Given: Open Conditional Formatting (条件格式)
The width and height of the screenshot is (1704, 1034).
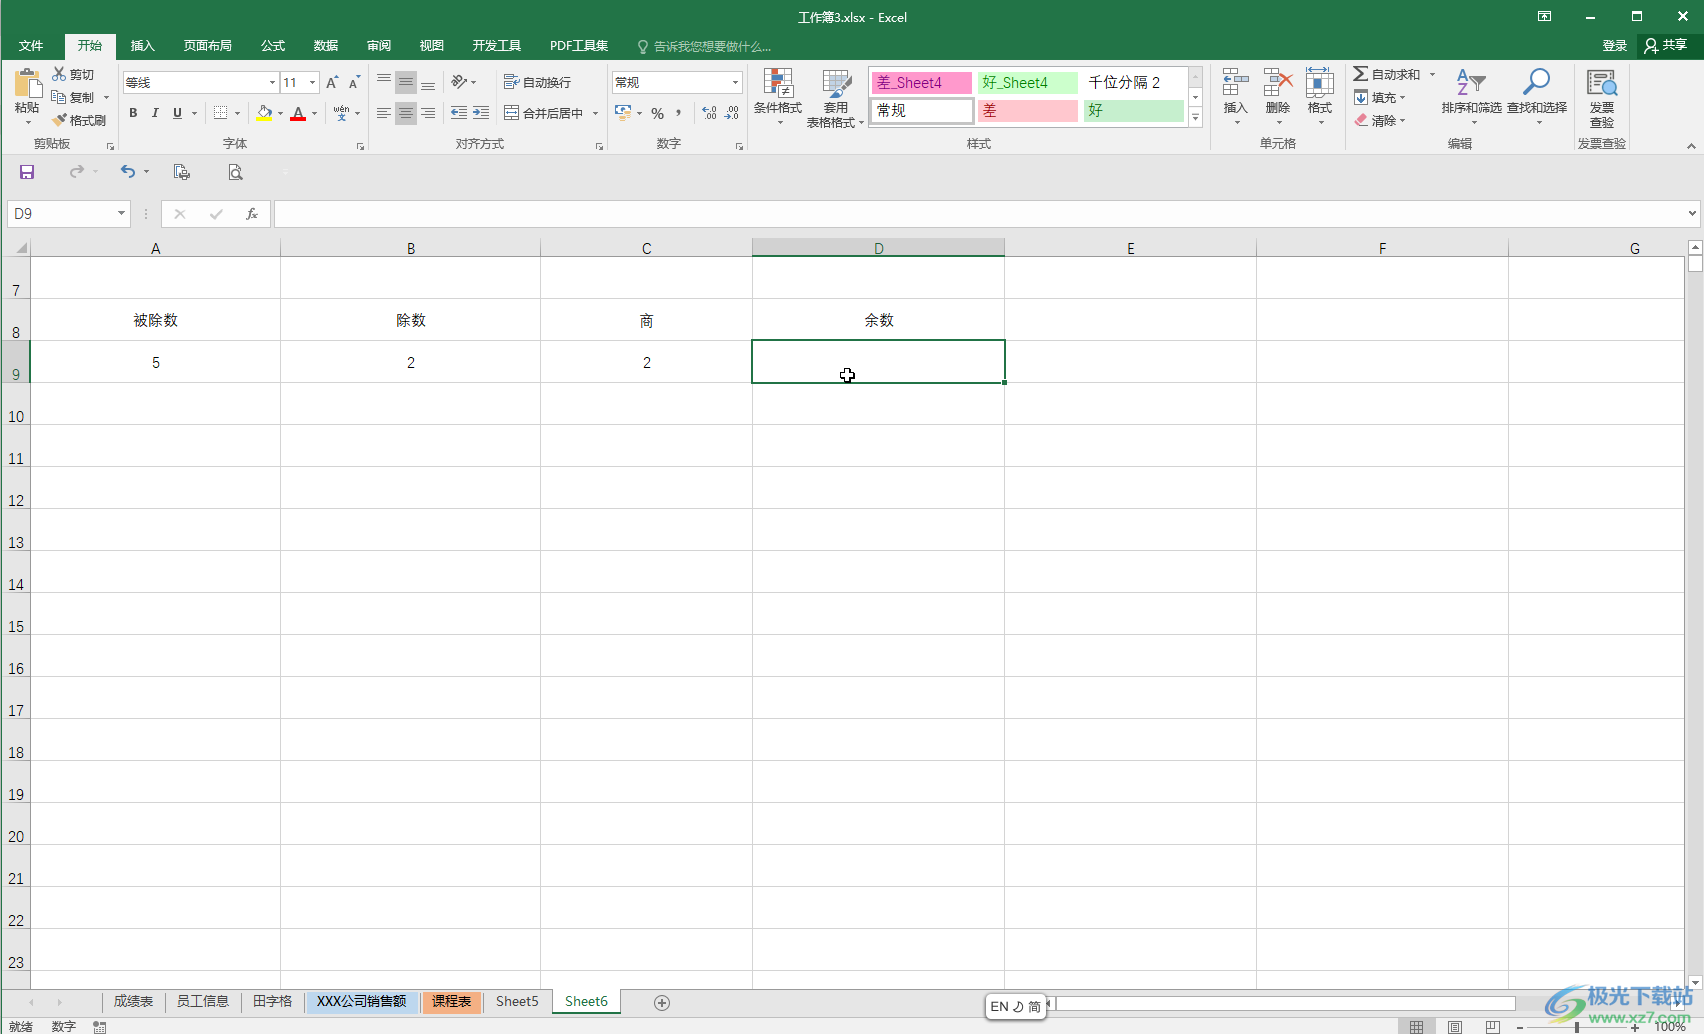Looking at the screenshot, I should pos(778,97).
